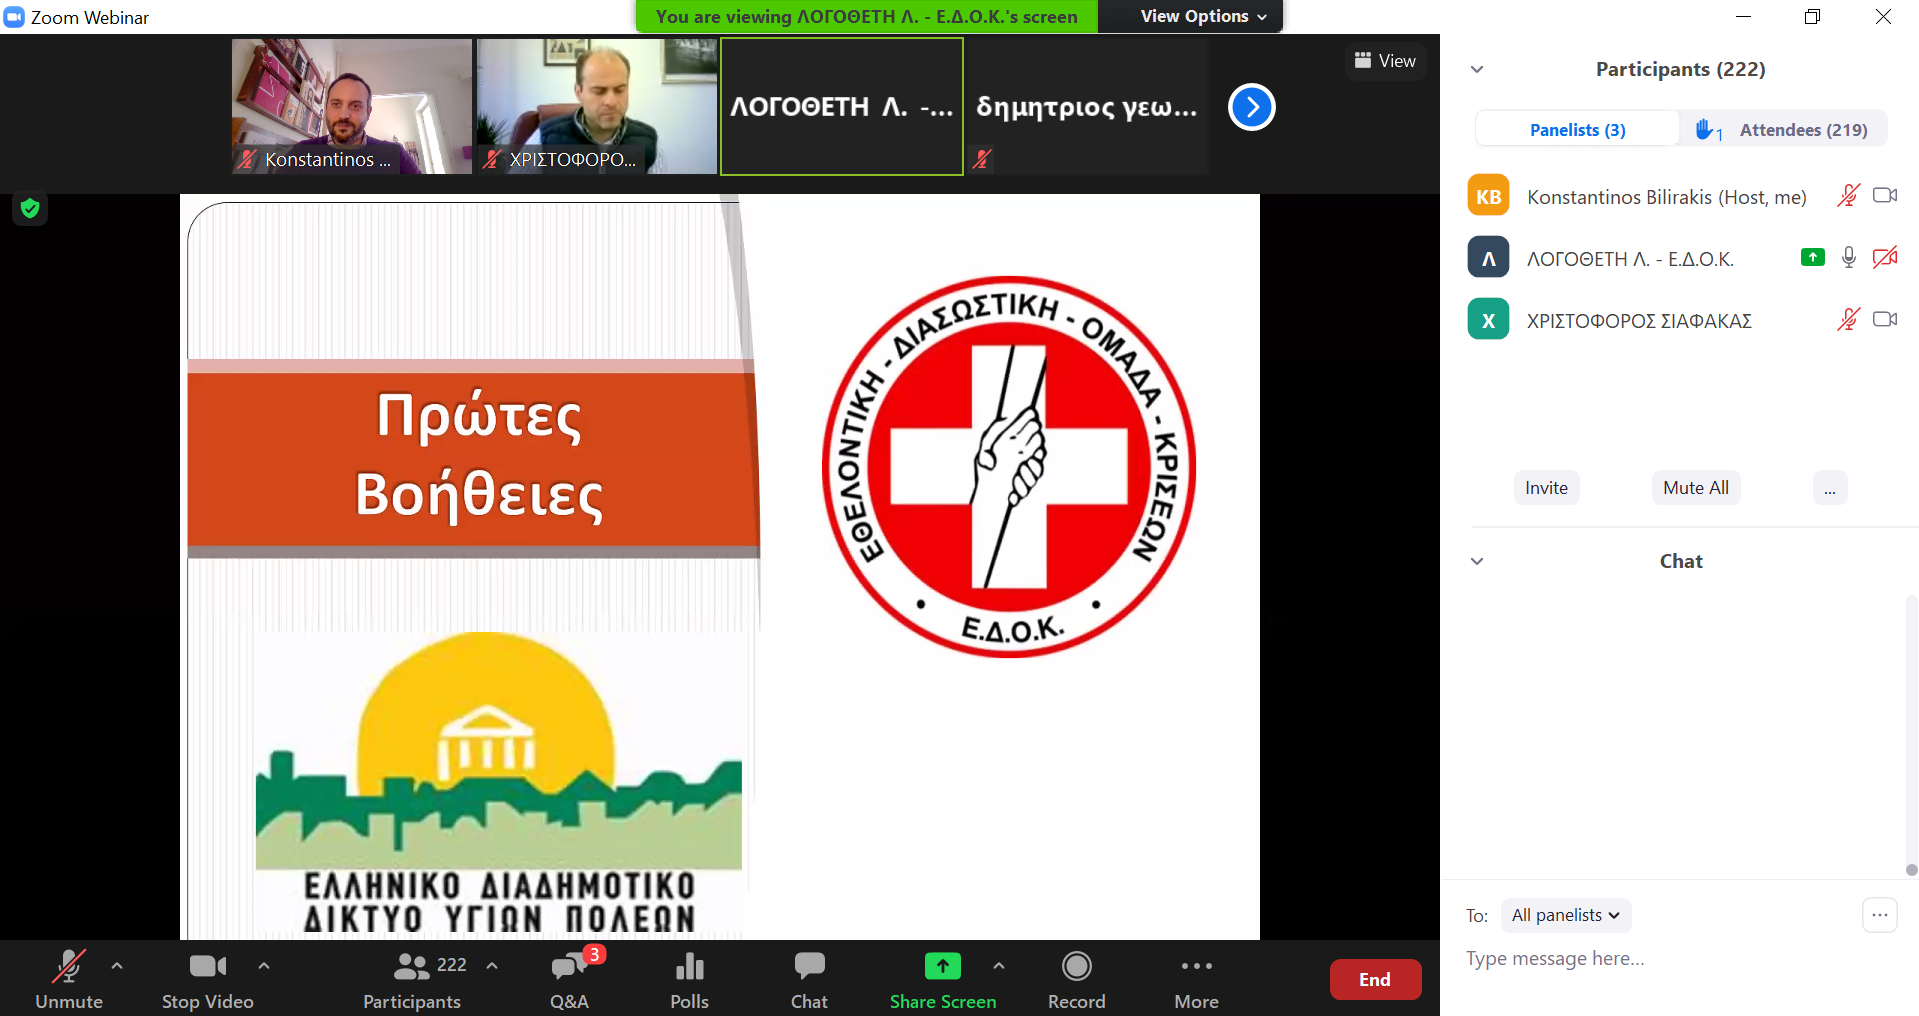Click X avatar of ΧΡΙΣΤΟΦΟΡΟΣ ΣΙΑΦΑΚΑΣ
Viewport: 1919px width, 1016px height.
pos(1488,319)
